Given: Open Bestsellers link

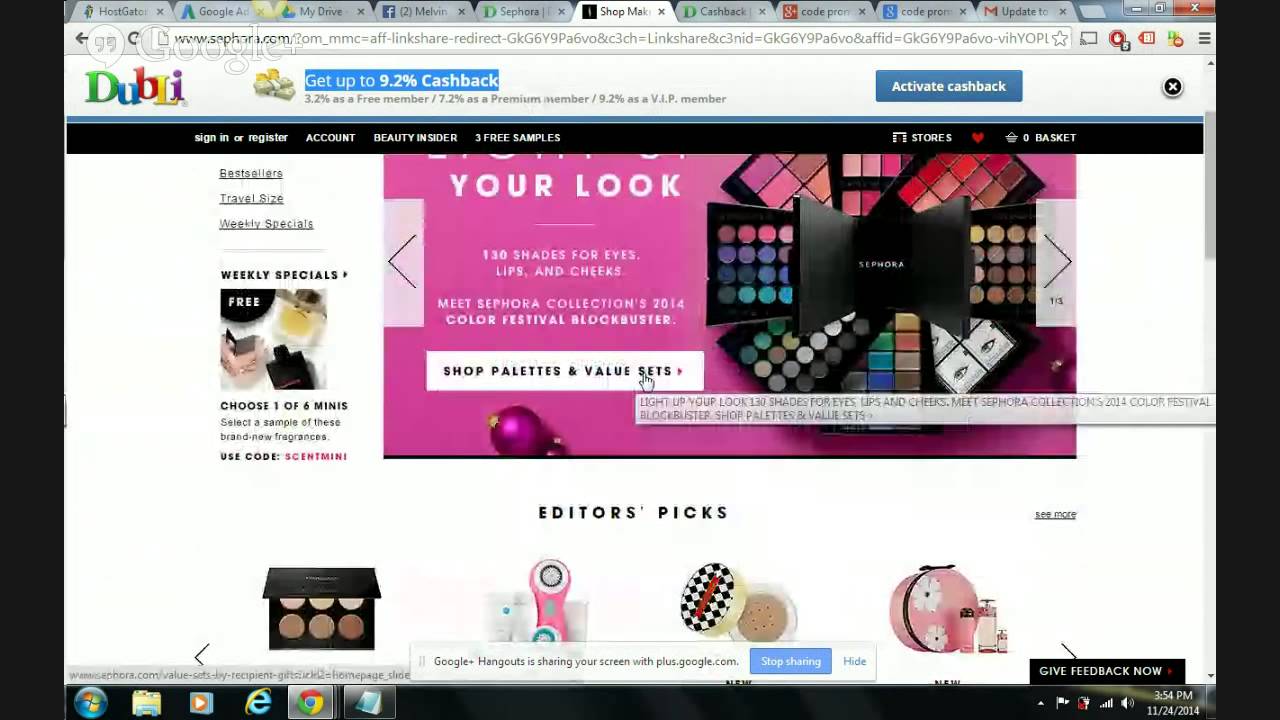Looking at the screenshot, I should (251, 173).
